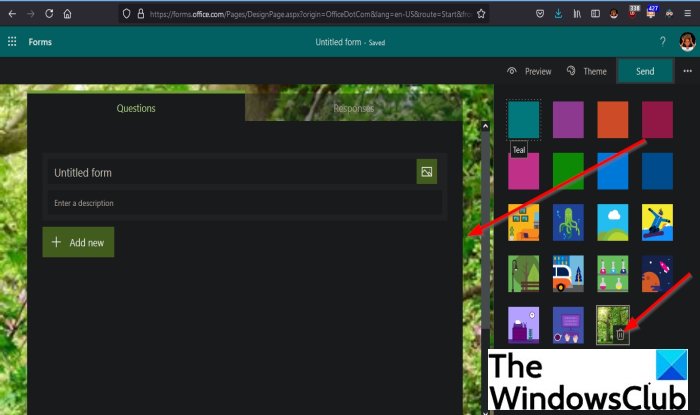This screenshot has width=700, height=415.
Task: Select the pink theme color
Action: tap(523, 171)
